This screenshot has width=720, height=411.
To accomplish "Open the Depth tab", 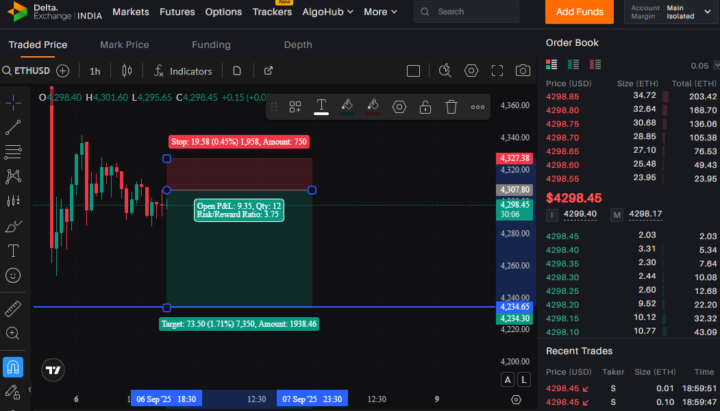I will 298,45.
